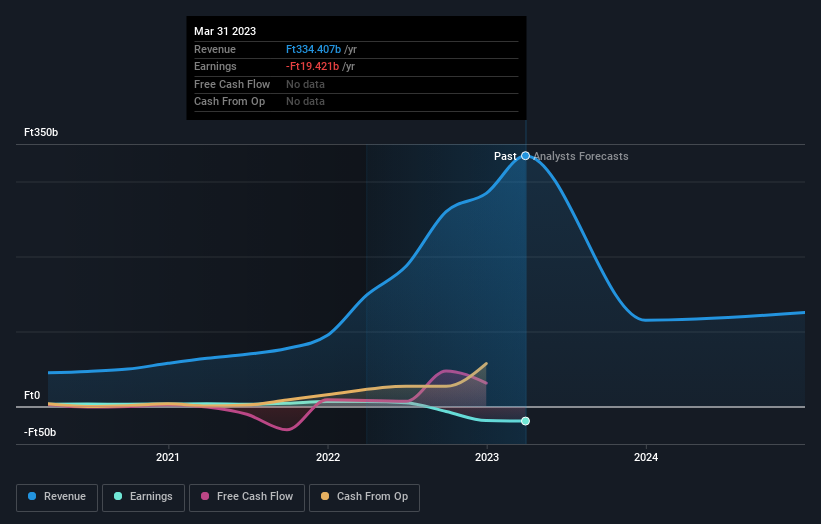Viewport: 821px width, 524px height.
Task: Click the 2021 axis label
Action: [168, 457]
